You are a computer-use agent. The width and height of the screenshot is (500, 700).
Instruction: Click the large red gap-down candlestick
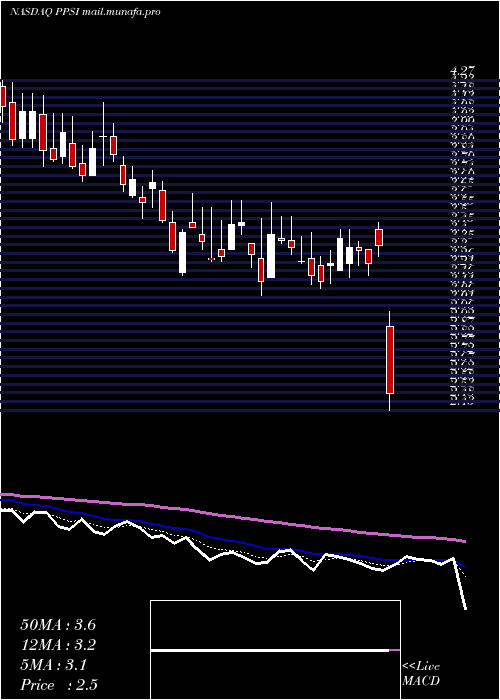tap(390, 360)
